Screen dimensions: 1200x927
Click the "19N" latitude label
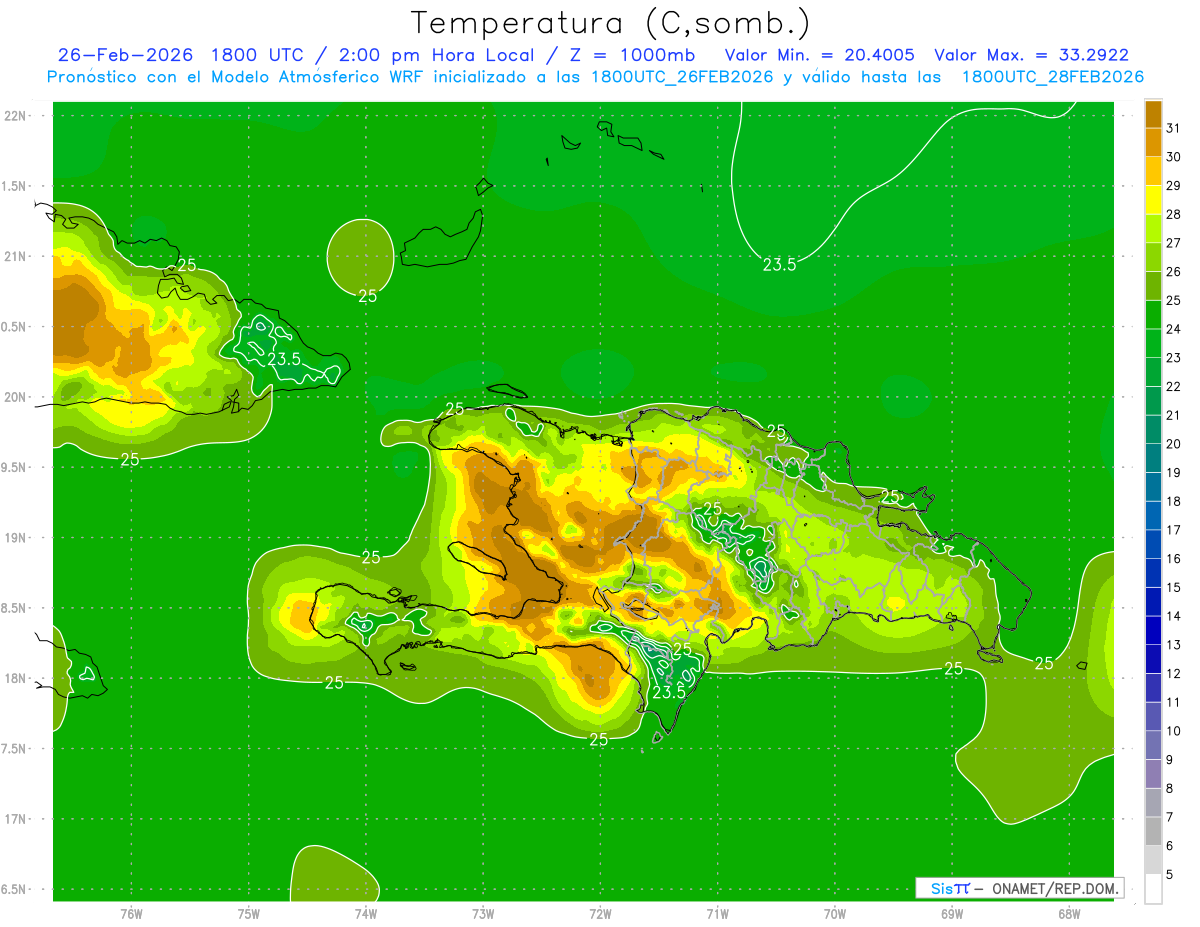click(x=15, y=538)
